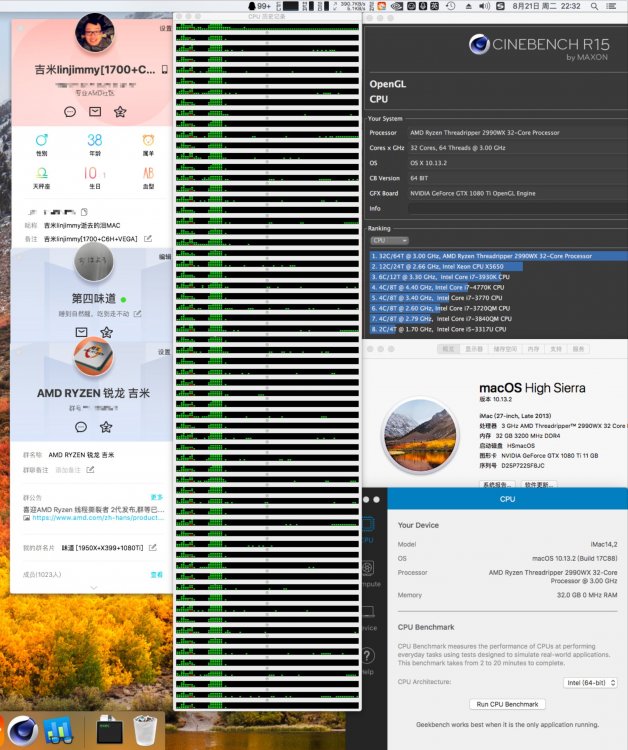This screenshot has height=750, width=628.
Task: Click edit pencil beside 第四味道 signature
Action: (x=137, y=314)
